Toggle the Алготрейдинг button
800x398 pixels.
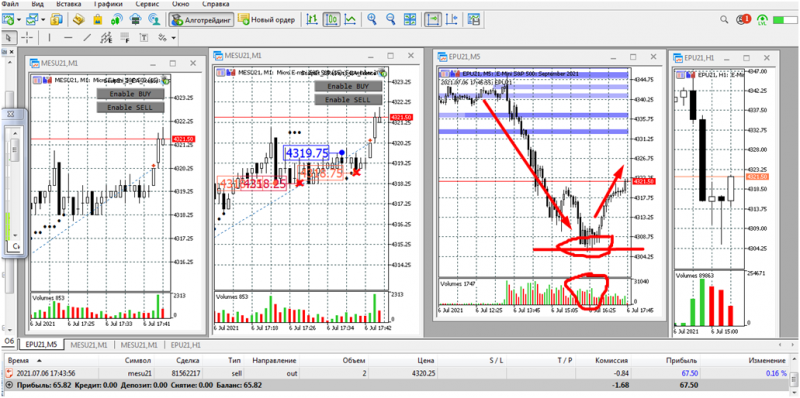point(202,20)
